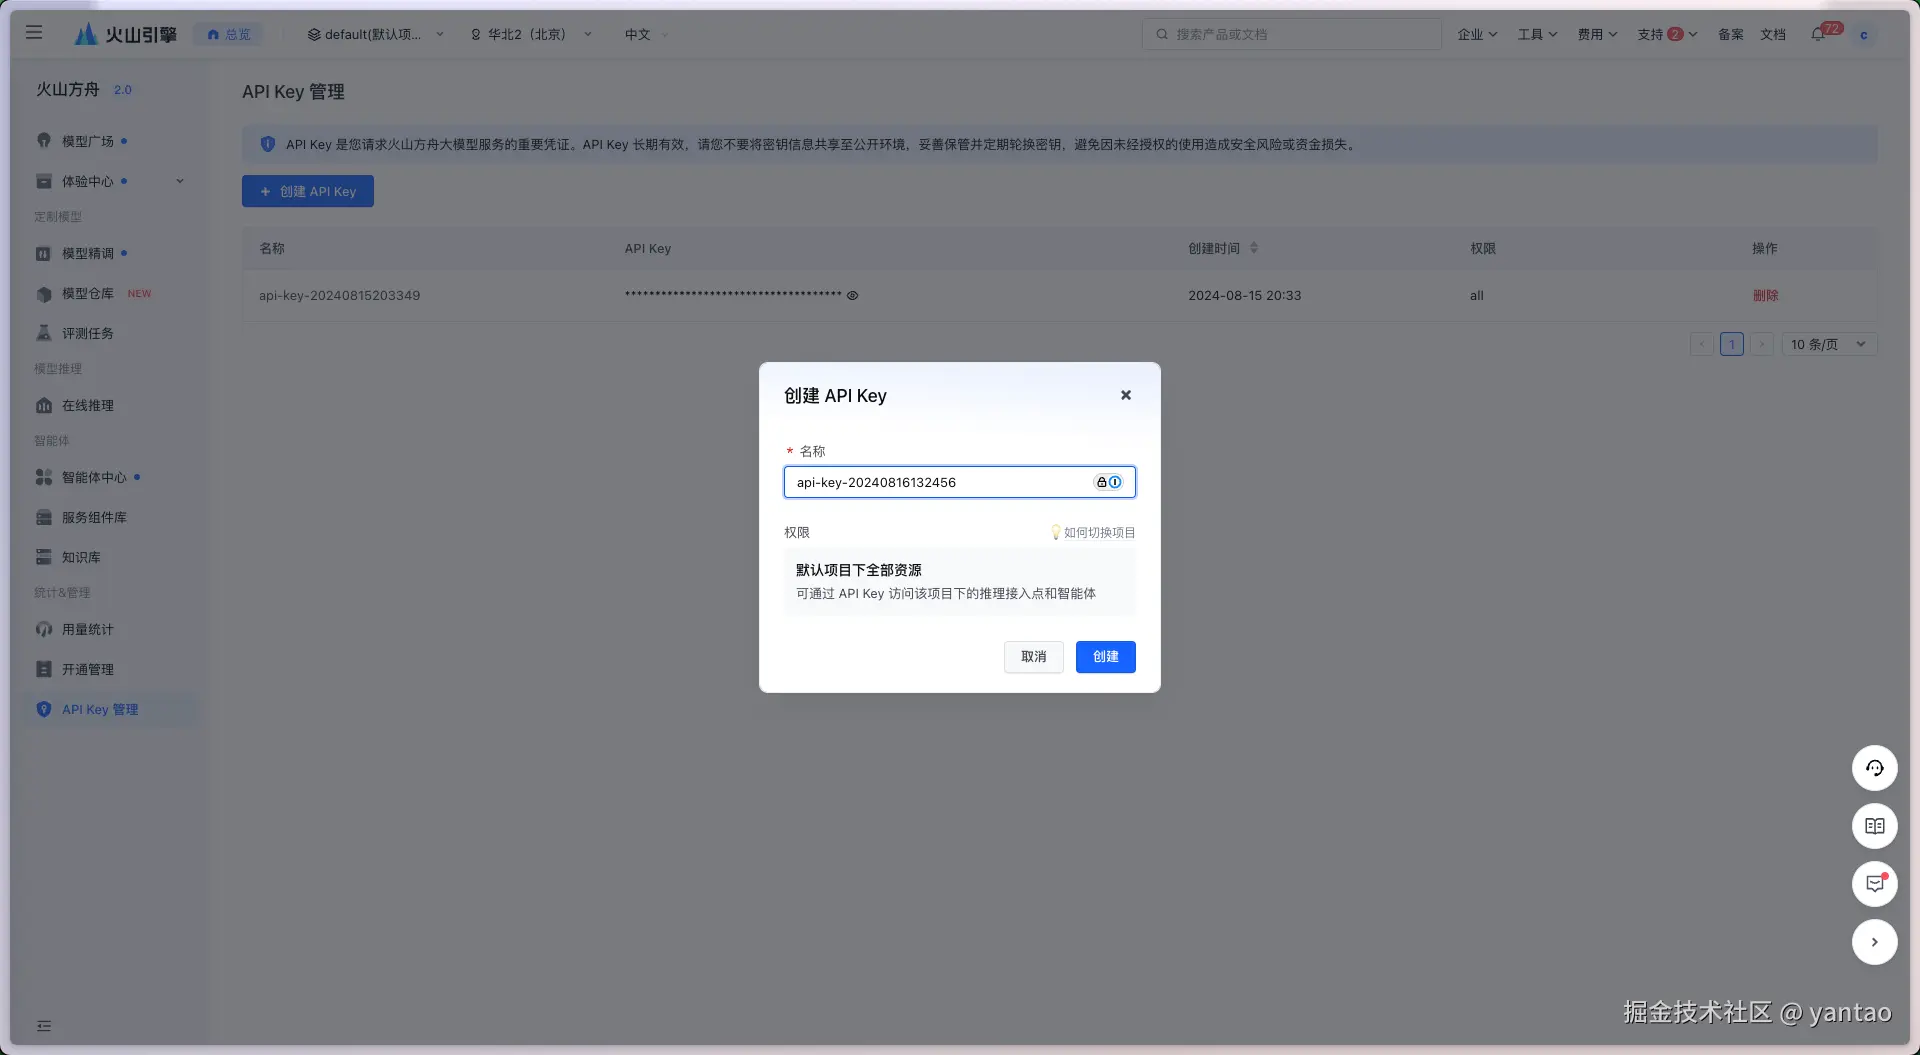Collapse the floating widget panel arrow
1920x1055 pixels.
point(1875,942)
